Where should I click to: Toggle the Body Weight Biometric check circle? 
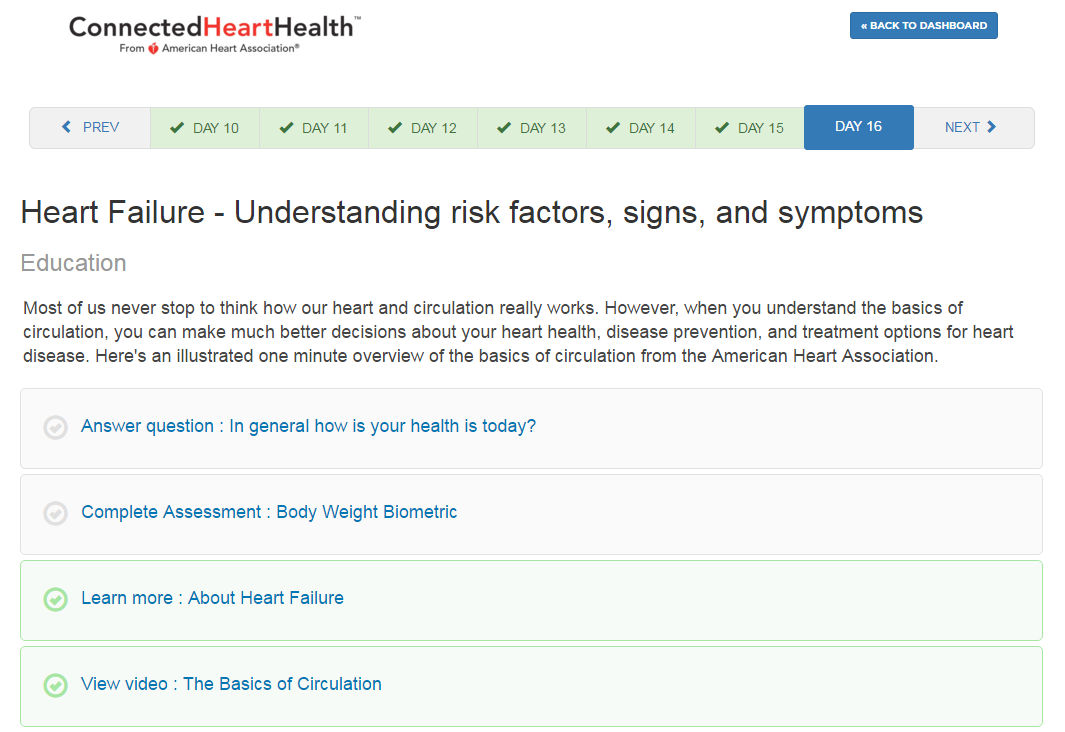(56, 513)
